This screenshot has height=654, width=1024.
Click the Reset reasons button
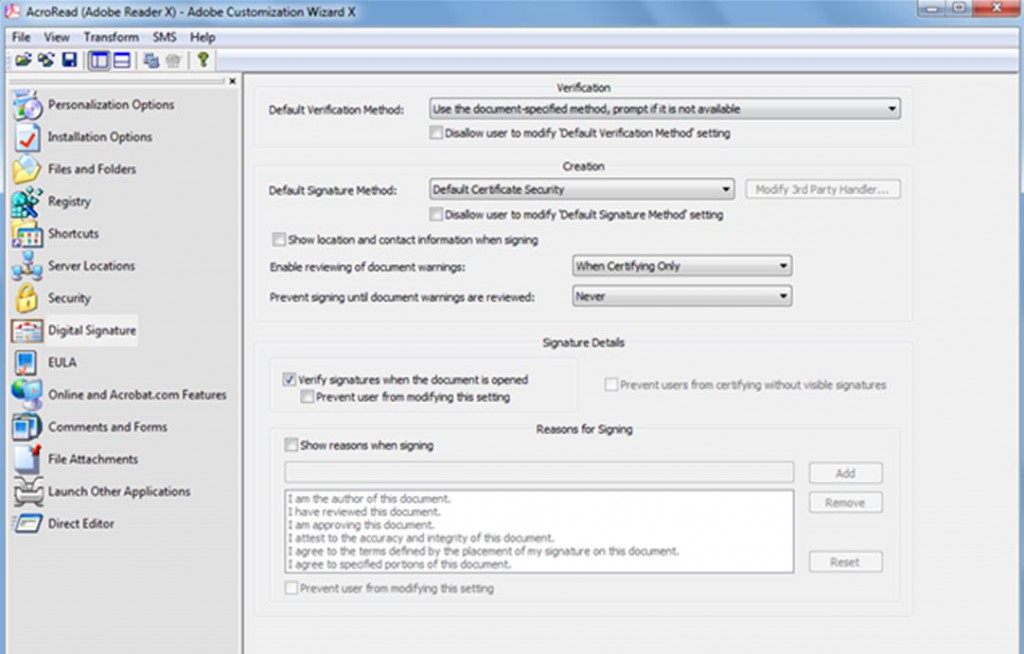click(x=846, y=562)
